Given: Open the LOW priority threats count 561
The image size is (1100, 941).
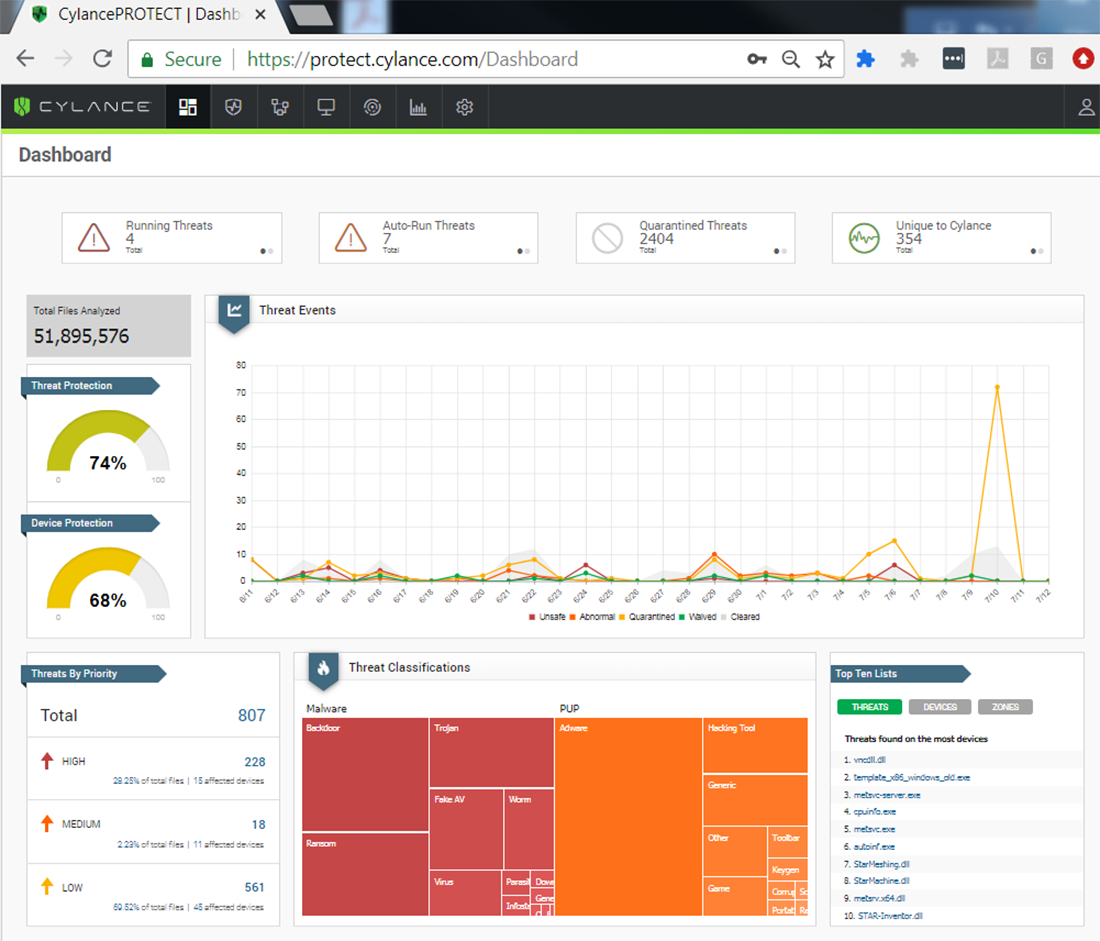Looking at the screenshot, I should [x=255, y=888].
